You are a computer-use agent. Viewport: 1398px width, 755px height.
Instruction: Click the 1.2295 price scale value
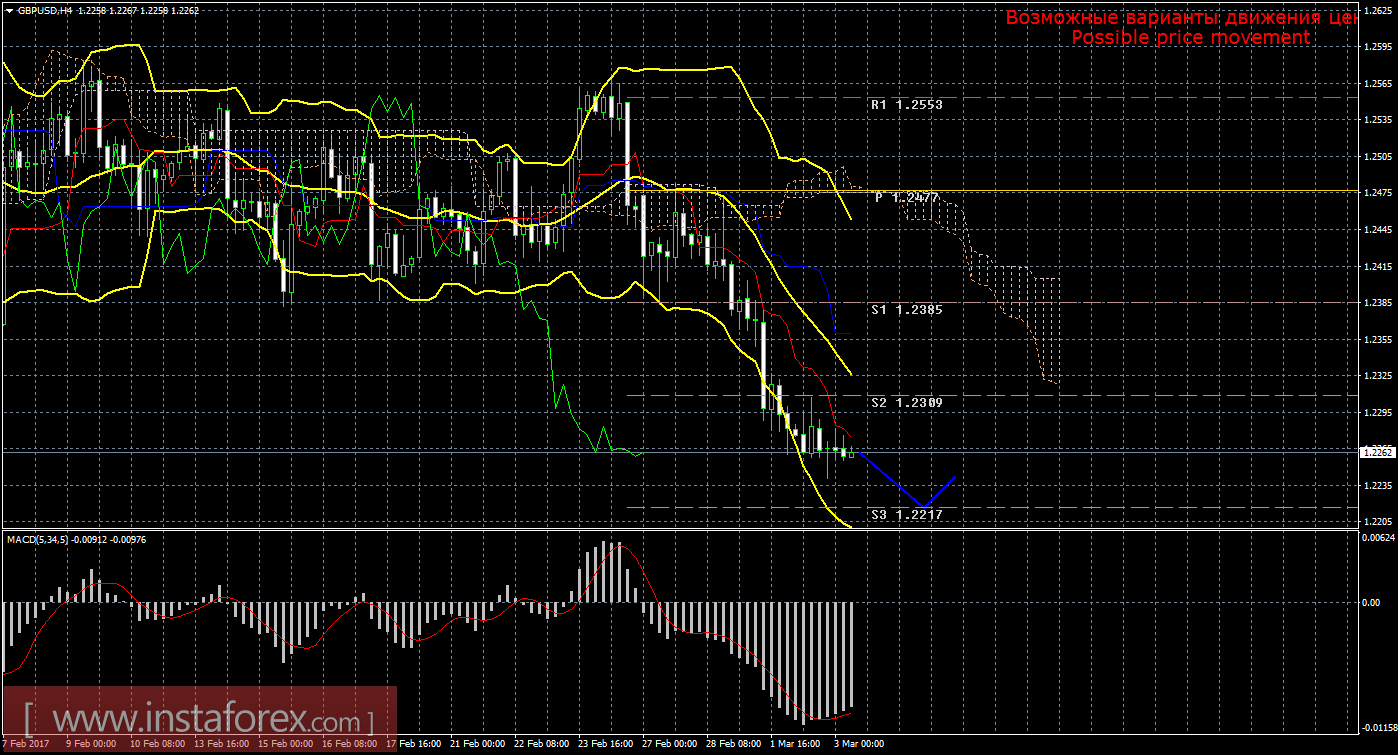coord(1376,413)
